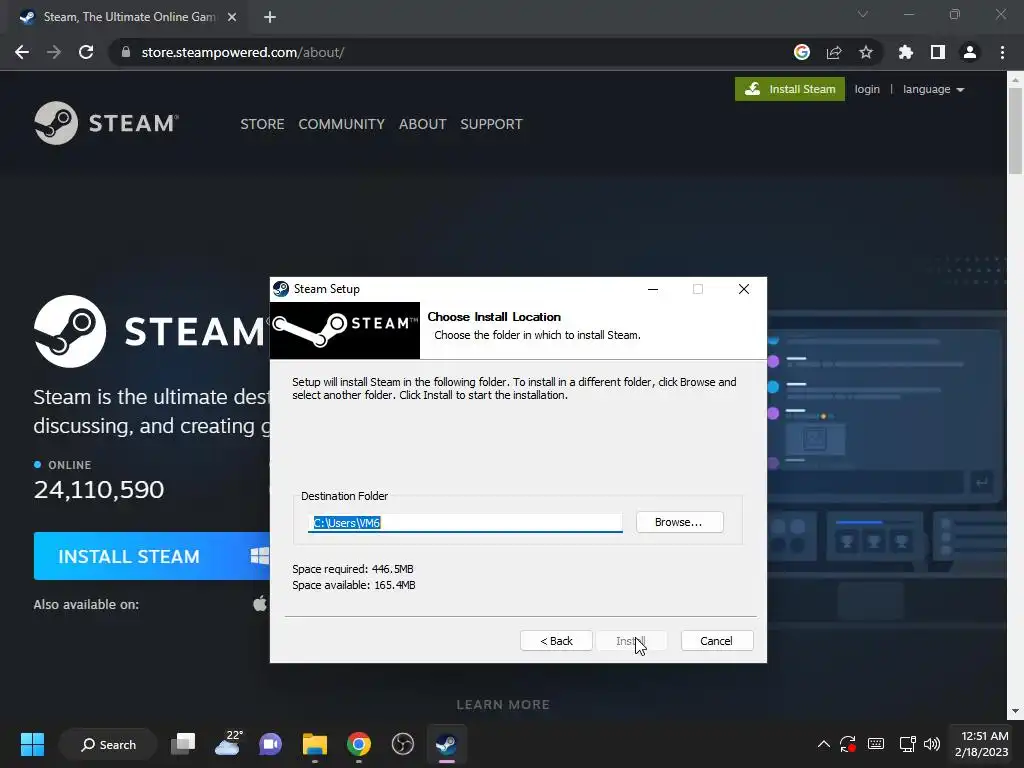Click the share page icon
The height and width of the screenshot is (768, 1024).
point(834,52)
